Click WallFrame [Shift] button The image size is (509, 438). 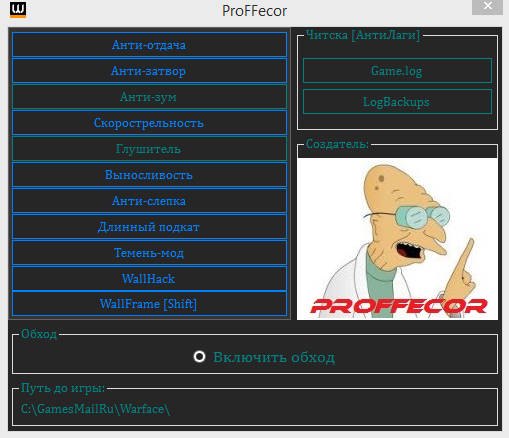pos(149,304)
